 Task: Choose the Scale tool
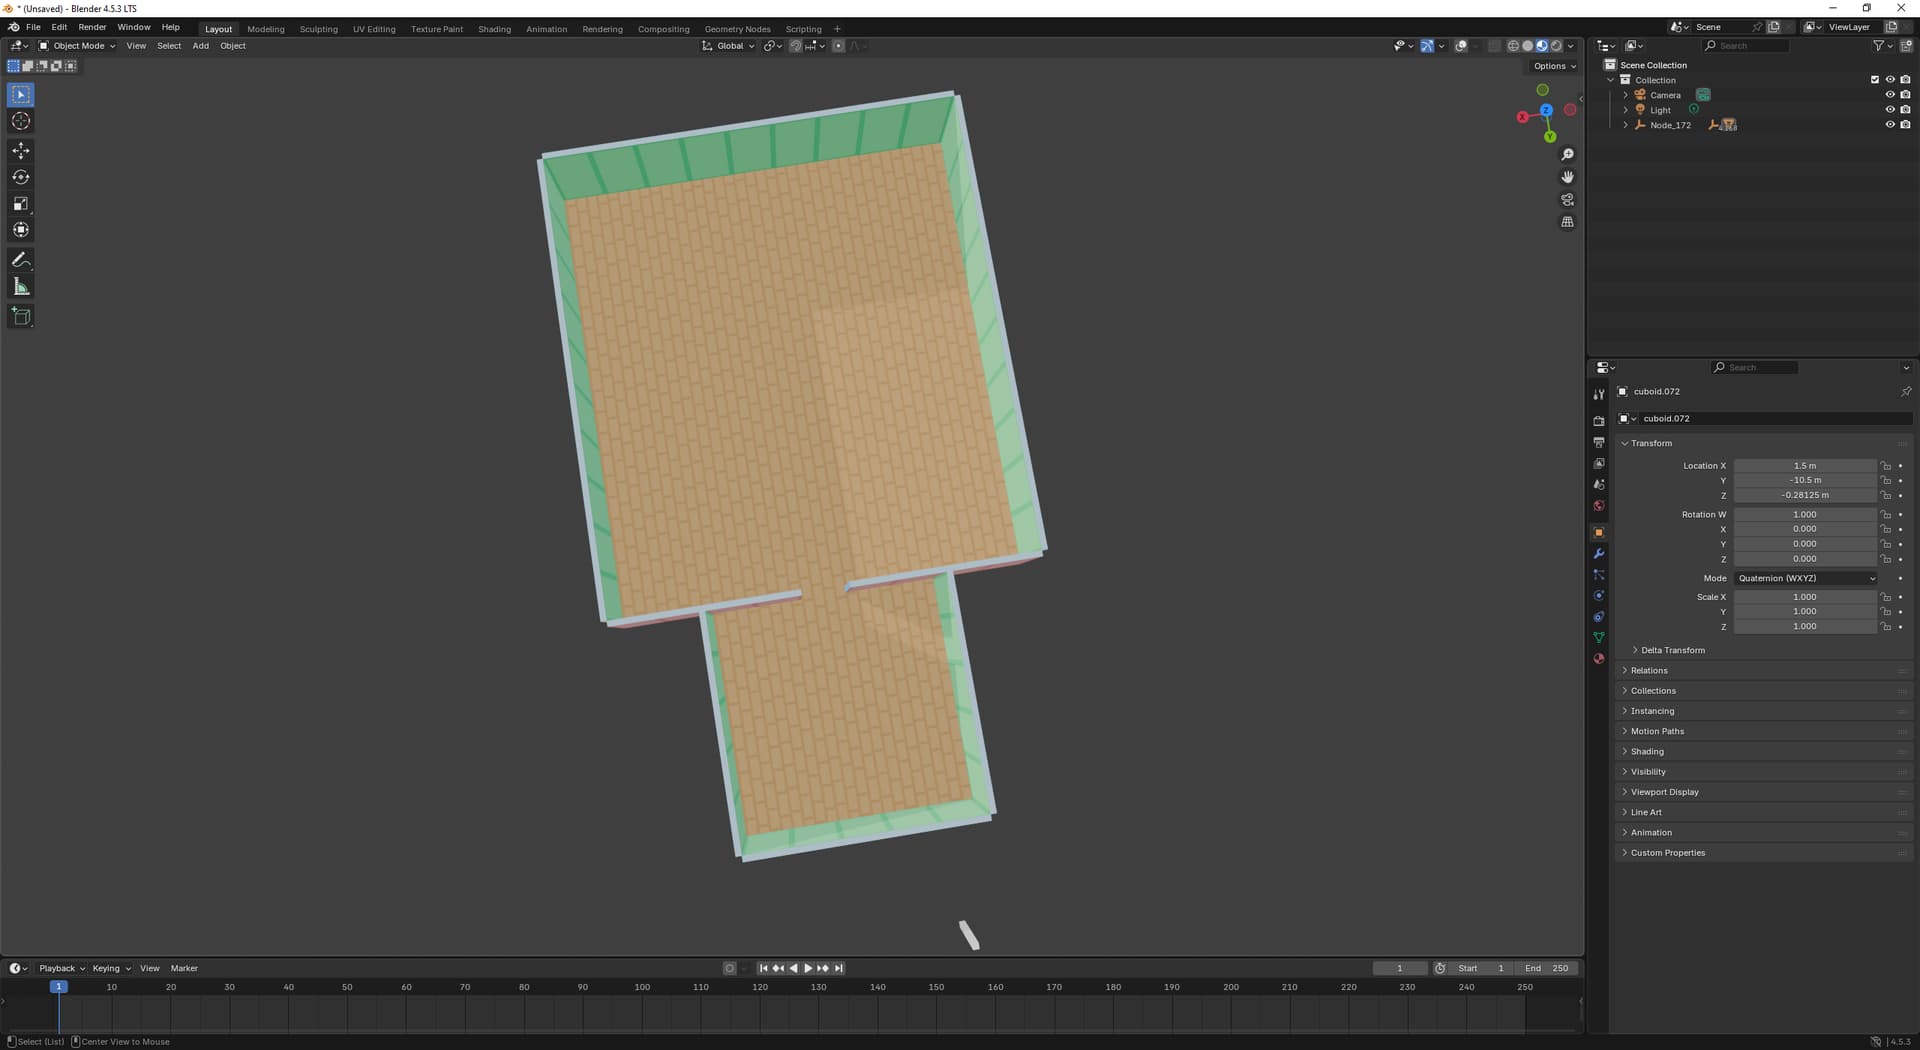[21, 204]
